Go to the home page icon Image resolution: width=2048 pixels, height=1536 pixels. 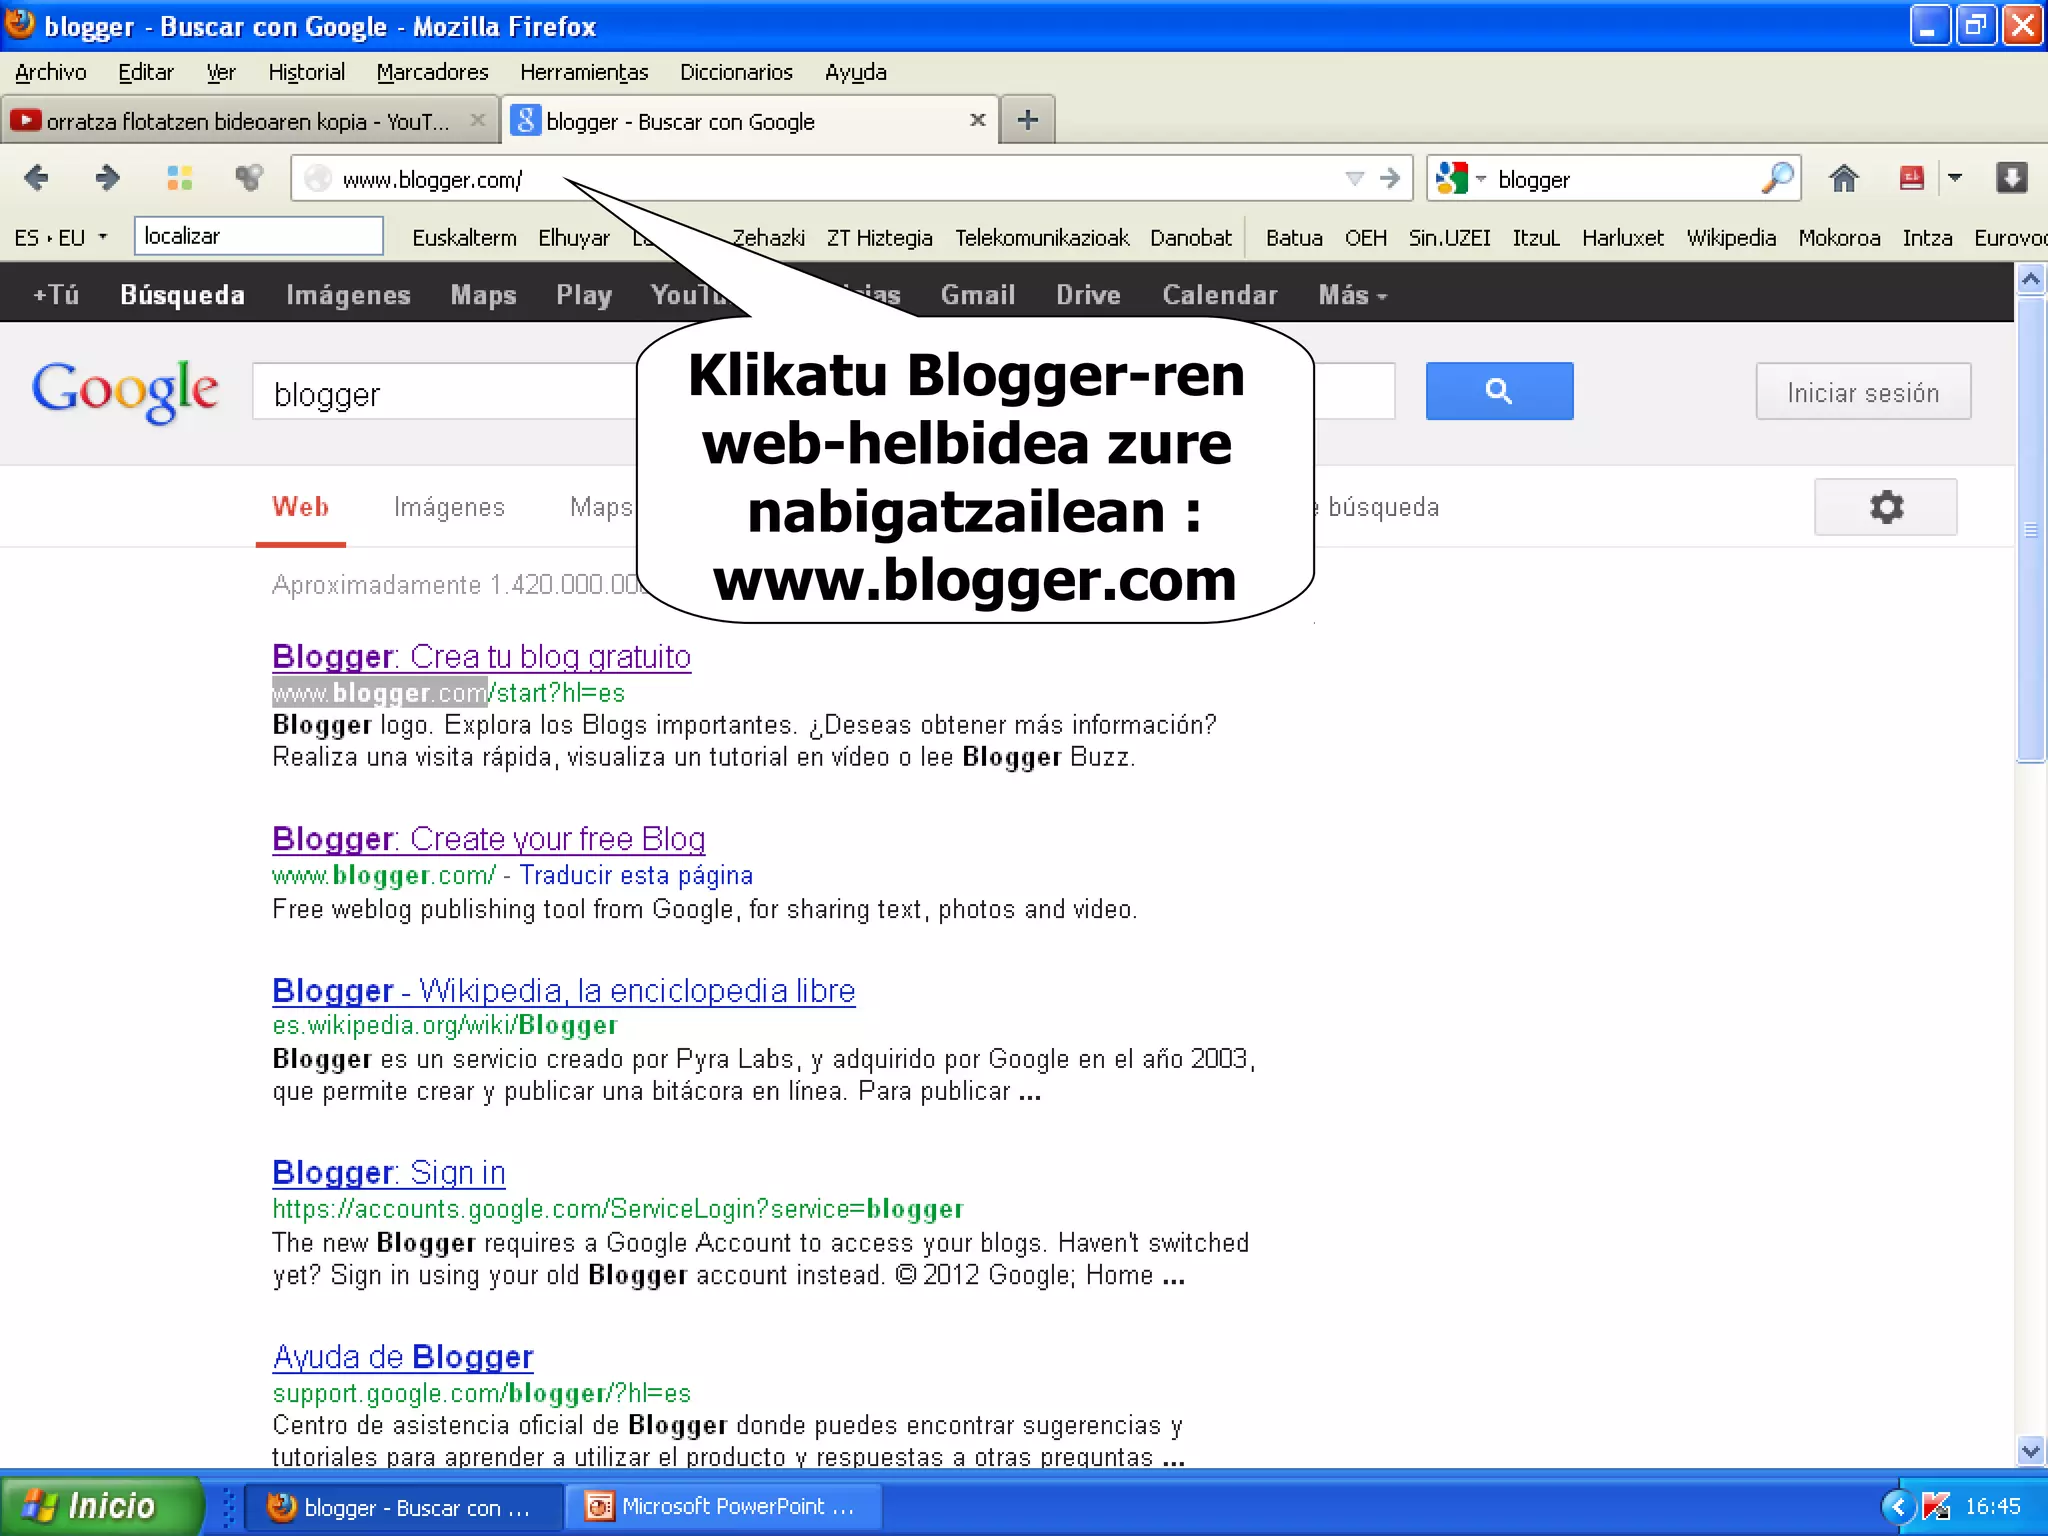(1843, 178)
